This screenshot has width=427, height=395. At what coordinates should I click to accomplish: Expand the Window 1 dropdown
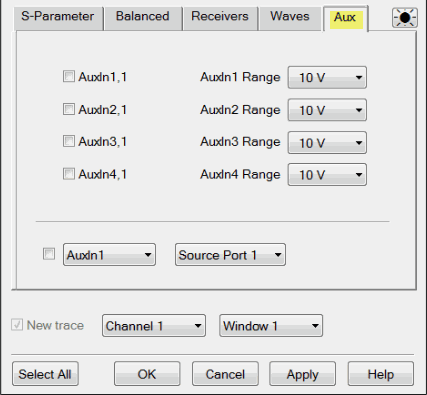coord(271,326)
